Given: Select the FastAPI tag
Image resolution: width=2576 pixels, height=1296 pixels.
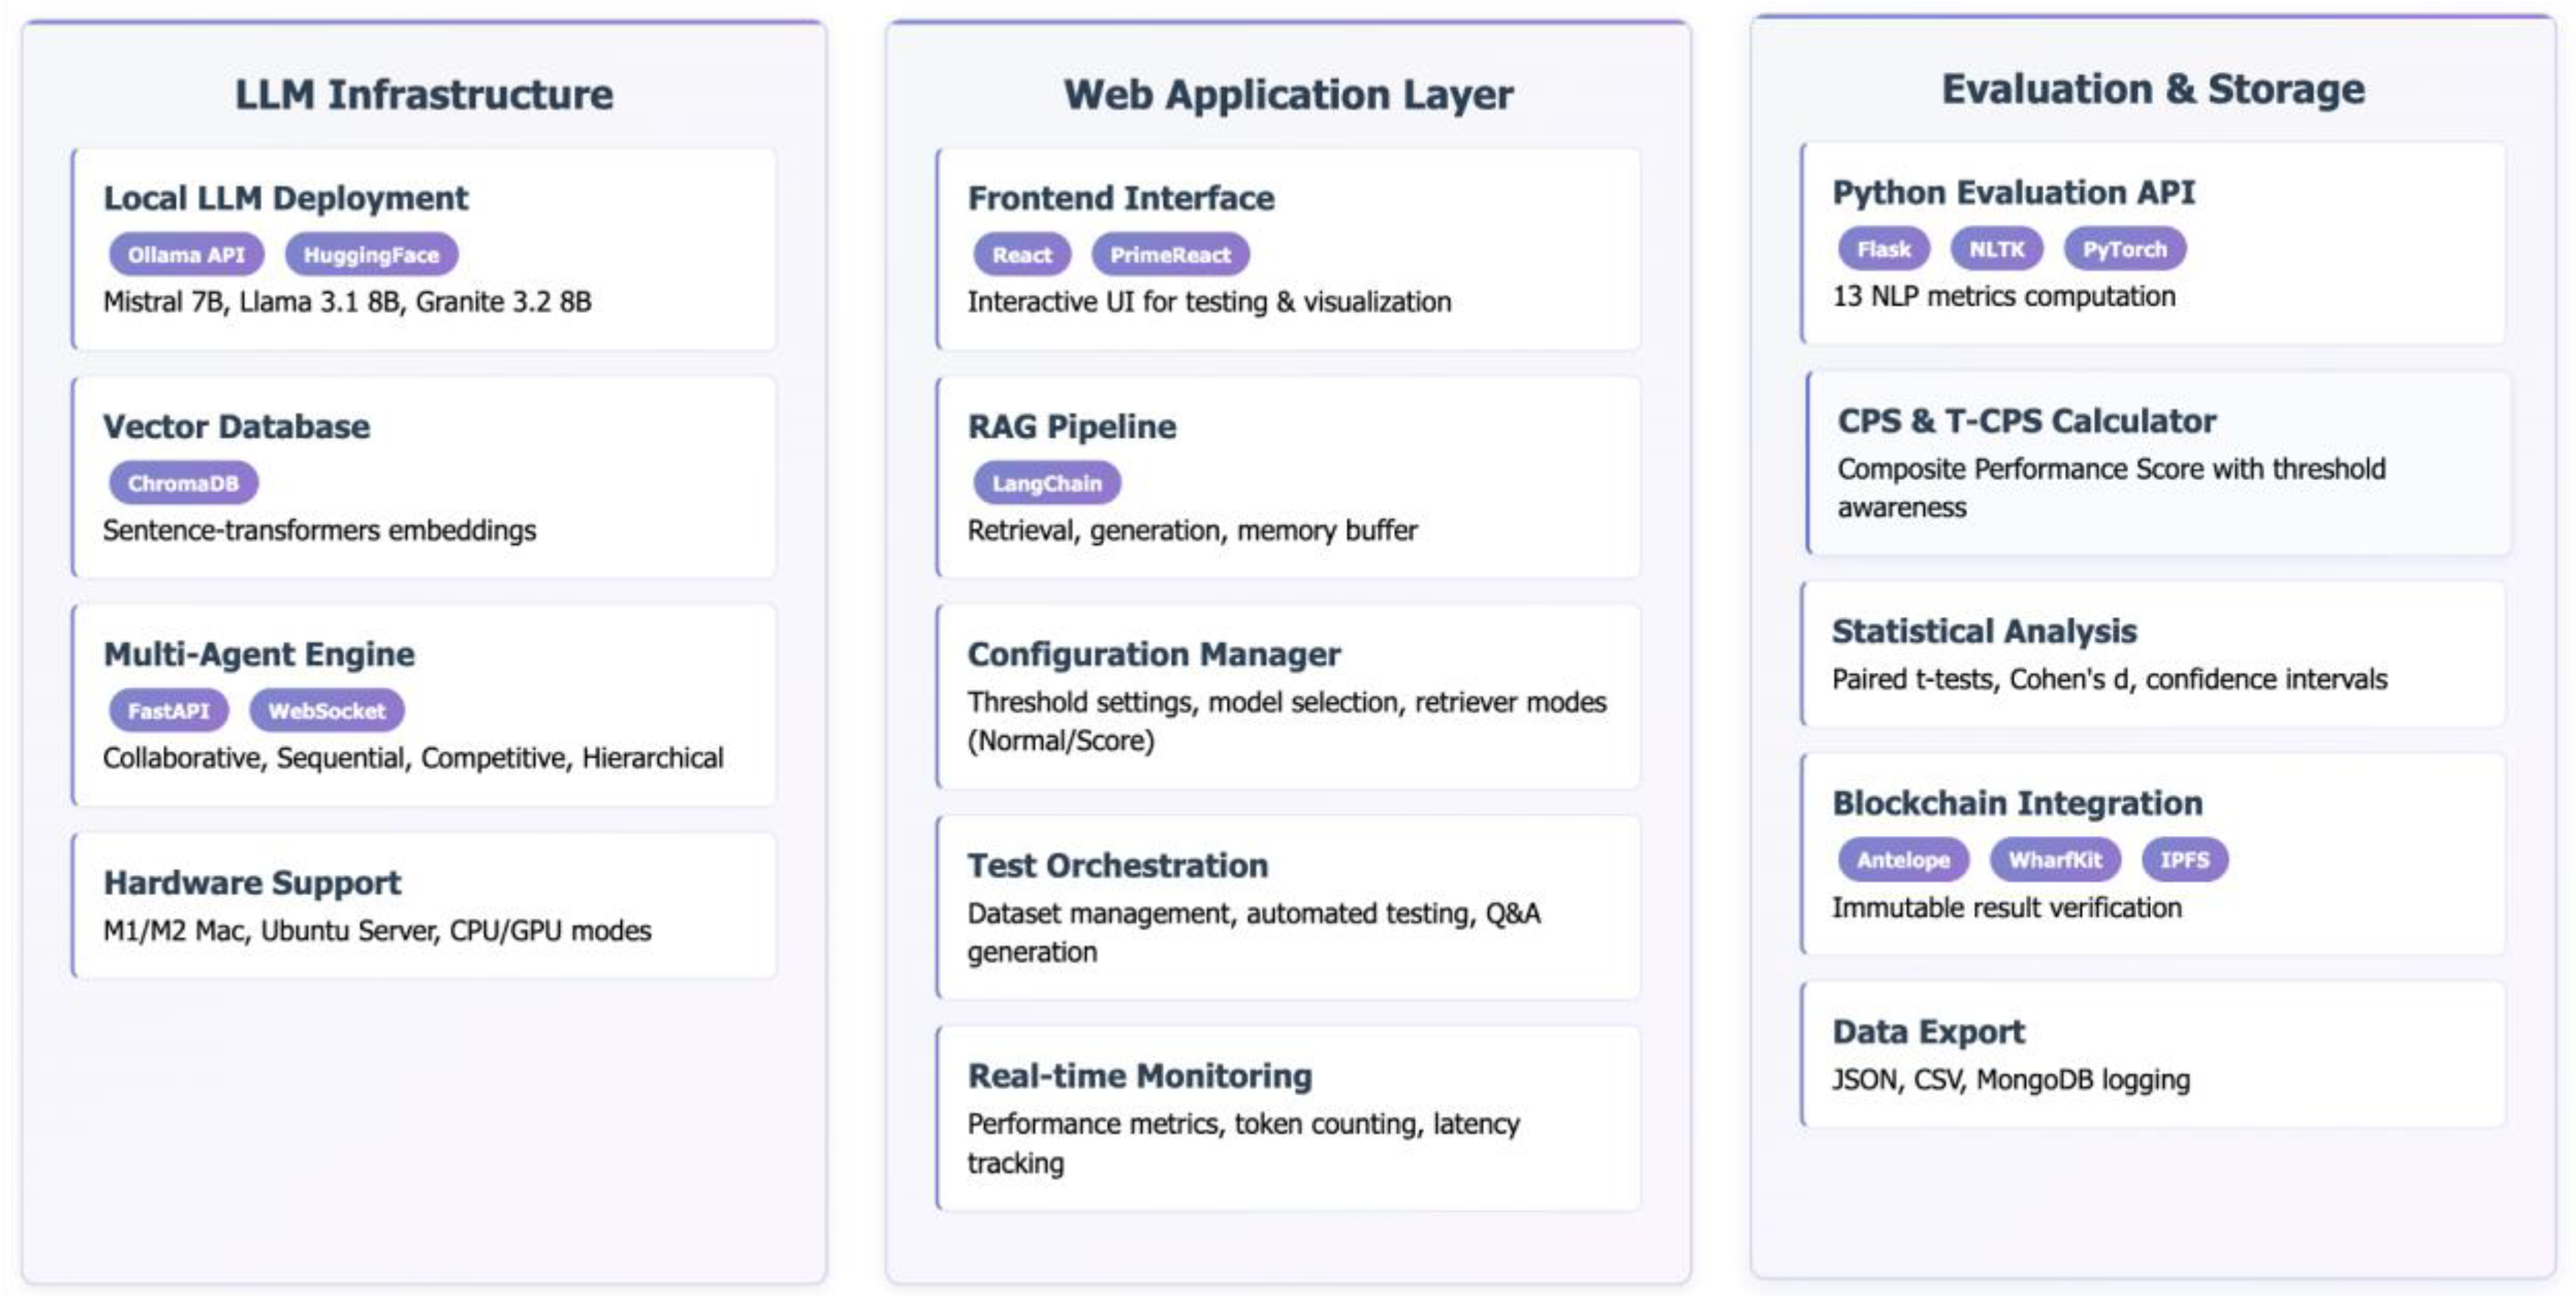Looking at the screenshot, I should tap(168, 711).
